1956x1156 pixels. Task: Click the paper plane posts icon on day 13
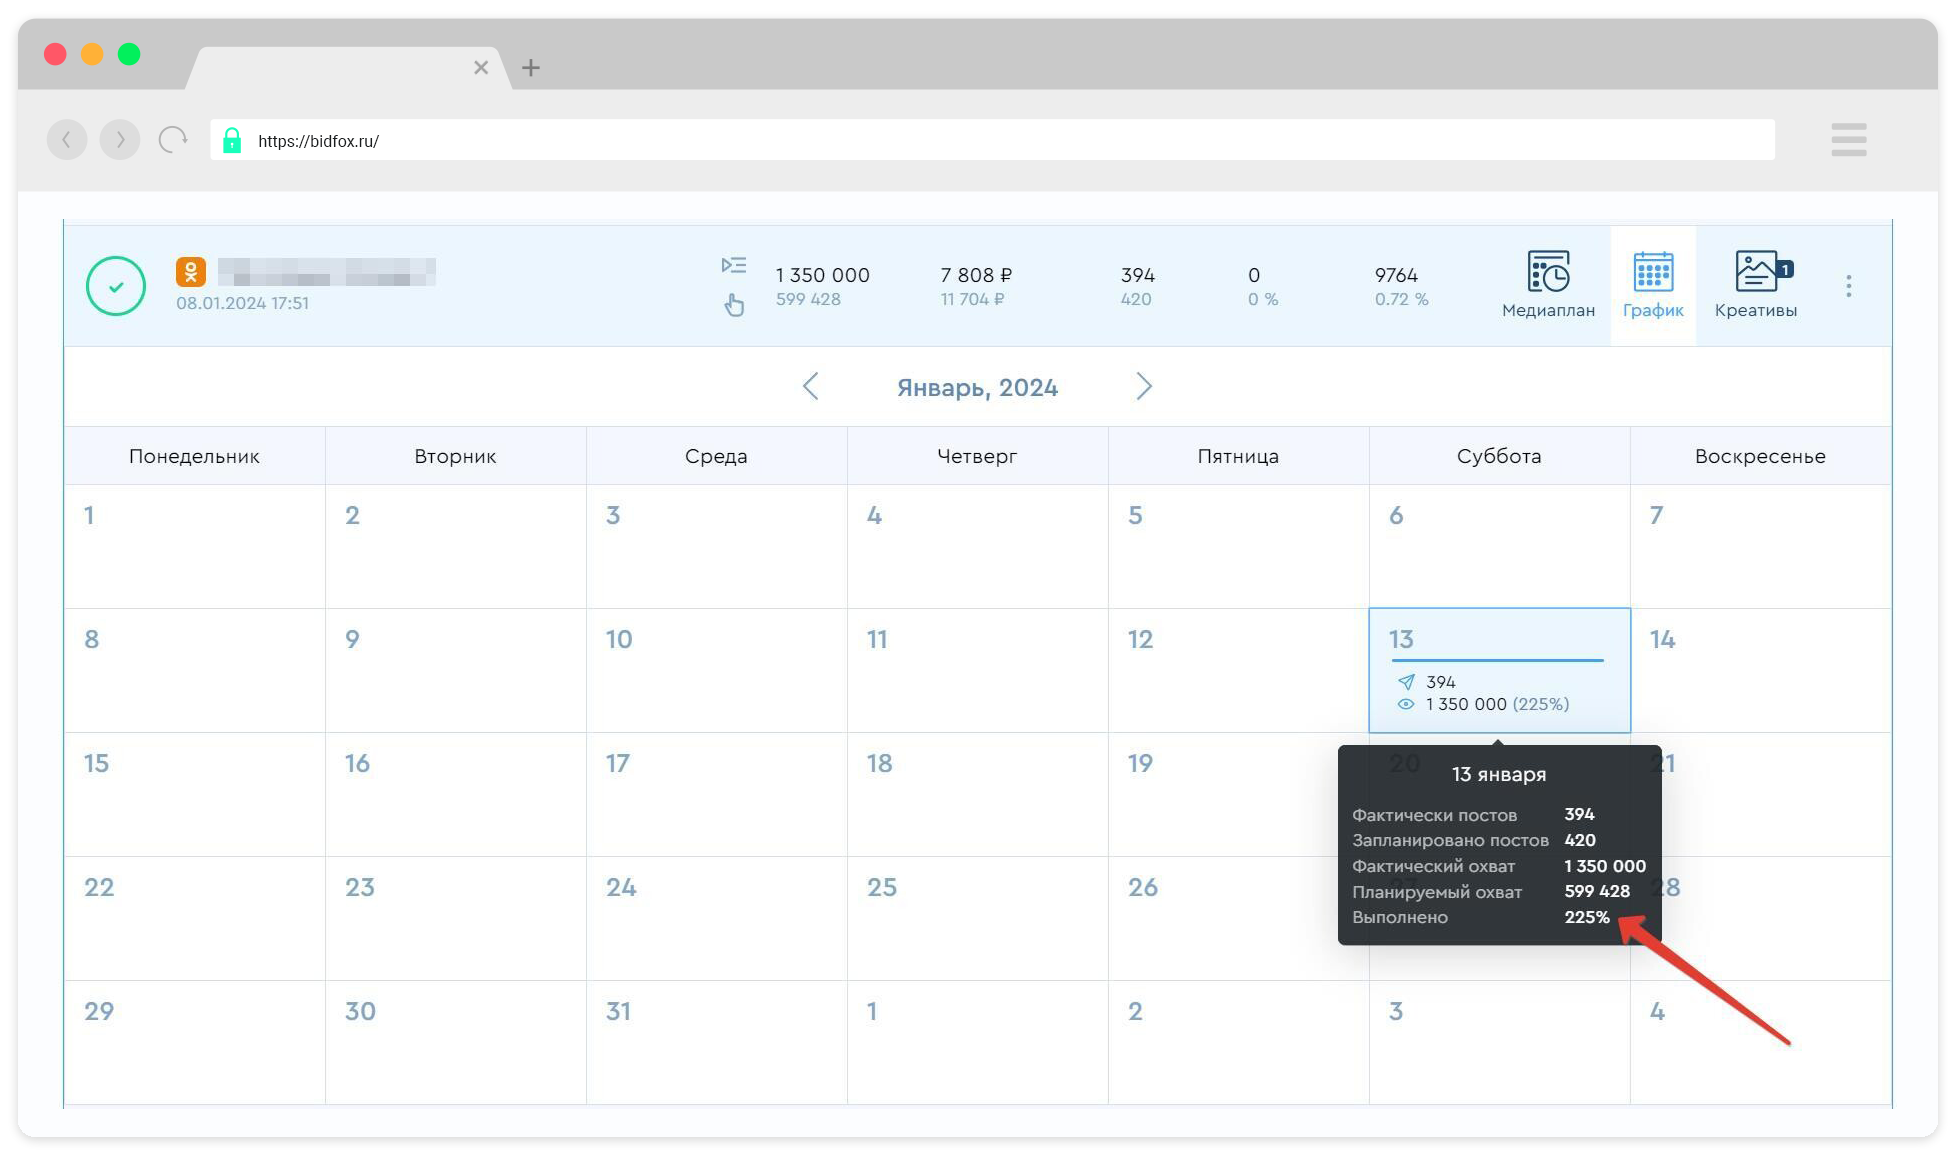[x=1406, y=682]
